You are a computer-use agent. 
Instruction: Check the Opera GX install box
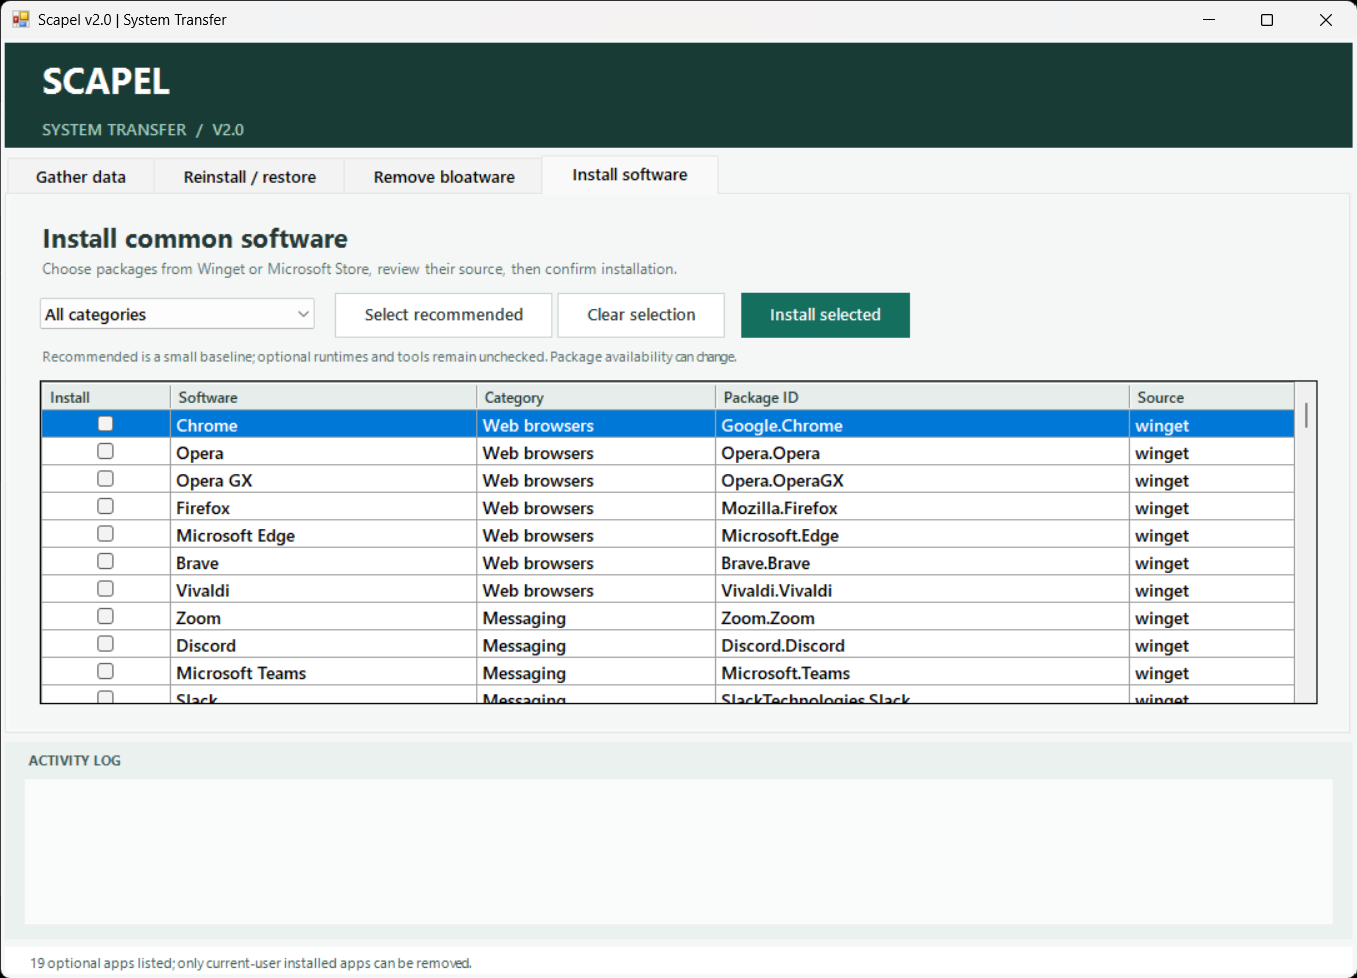click(x=105, y=479)
